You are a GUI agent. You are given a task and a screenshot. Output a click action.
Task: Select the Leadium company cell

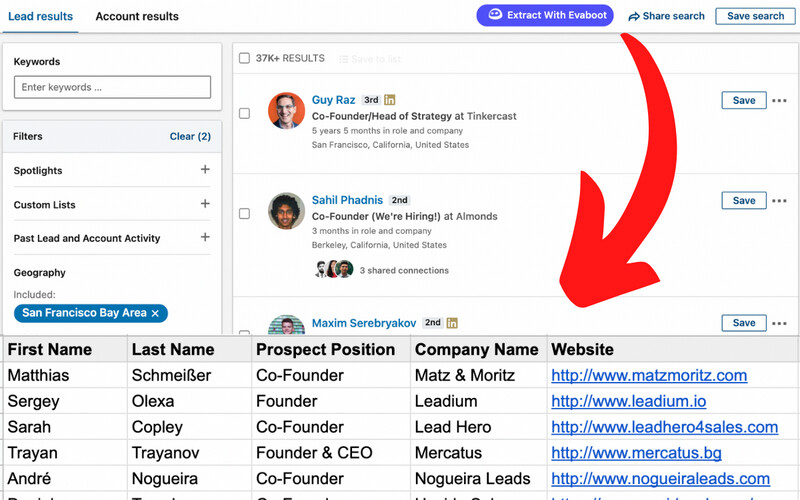pyautogui.click(x=479, y=401)
